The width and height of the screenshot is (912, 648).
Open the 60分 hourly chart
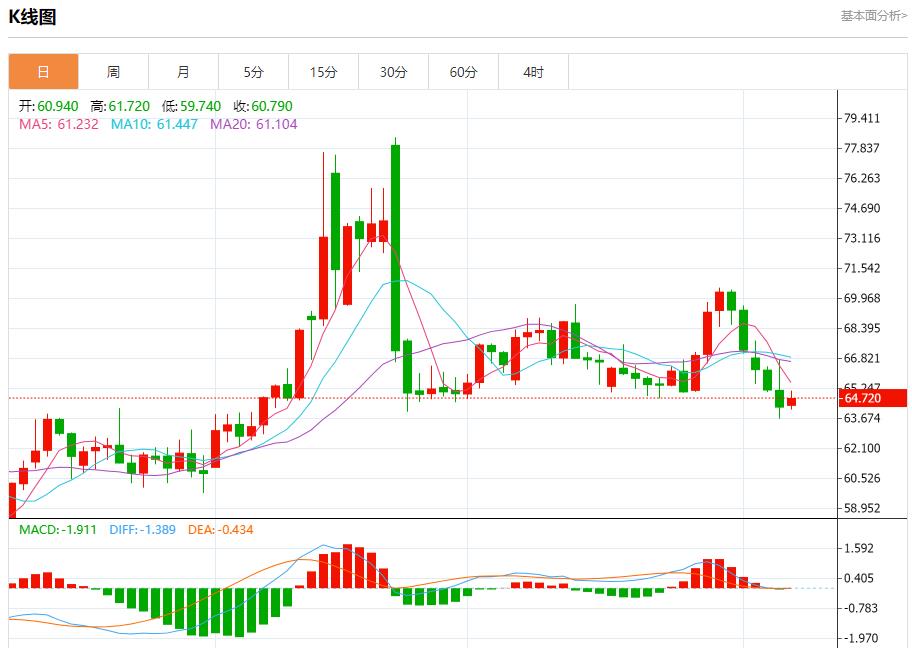[463, 71]
